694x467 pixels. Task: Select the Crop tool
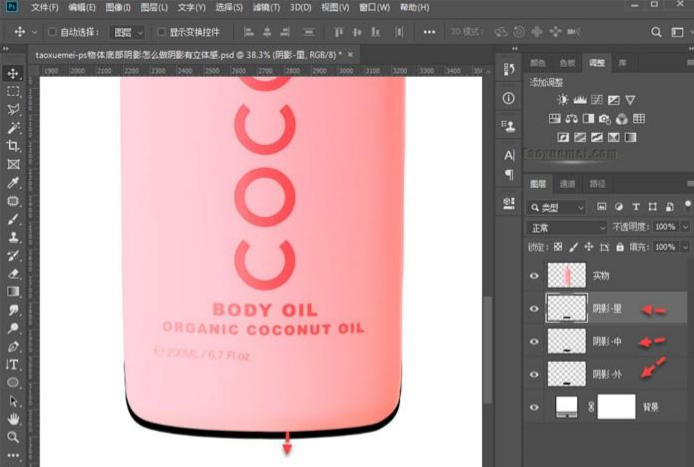pyautogui.click(x=13, y=146)
